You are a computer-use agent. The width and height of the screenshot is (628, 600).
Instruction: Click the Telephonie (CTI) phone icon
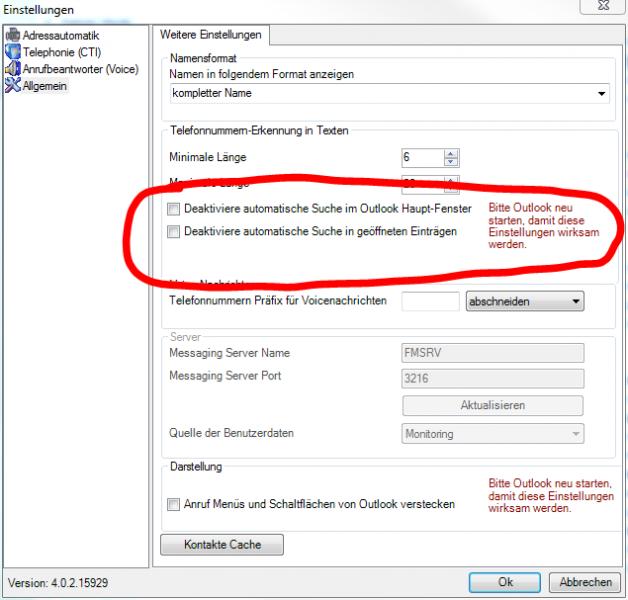tap(14, 52)
